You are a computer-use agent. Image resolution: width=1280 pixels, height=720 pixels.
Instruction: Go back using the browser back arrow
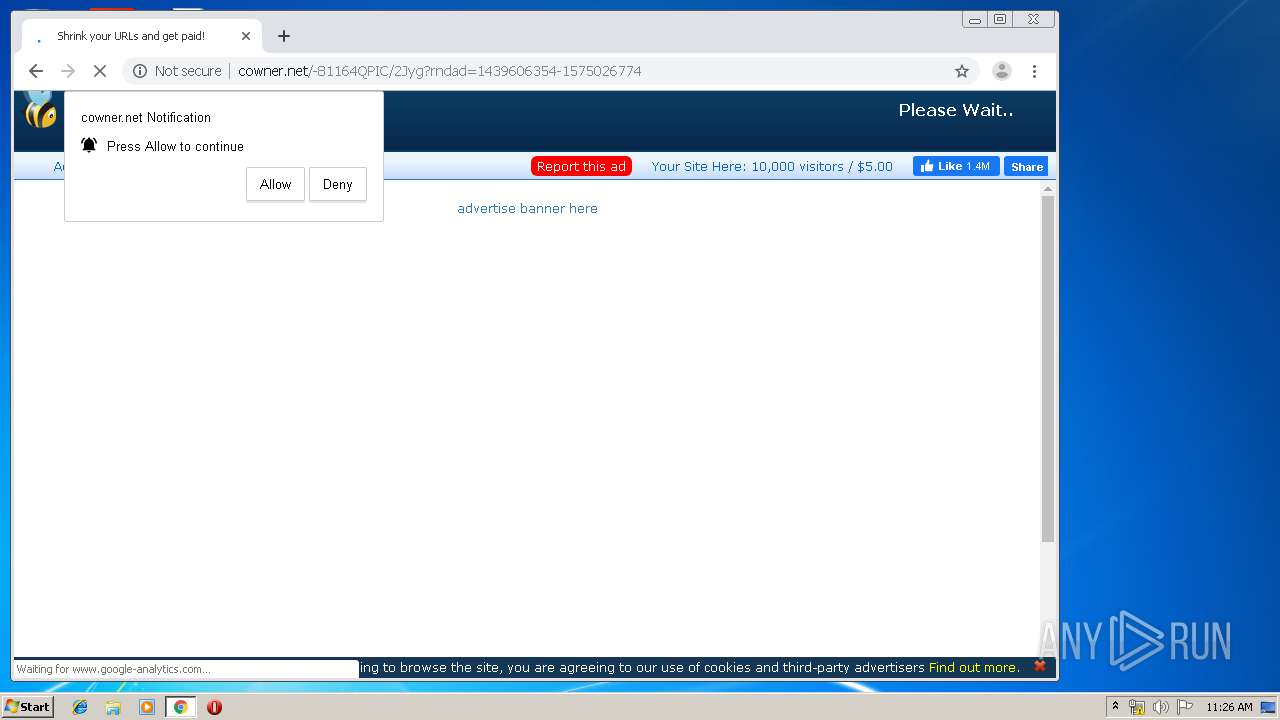(x=36, y=71)
